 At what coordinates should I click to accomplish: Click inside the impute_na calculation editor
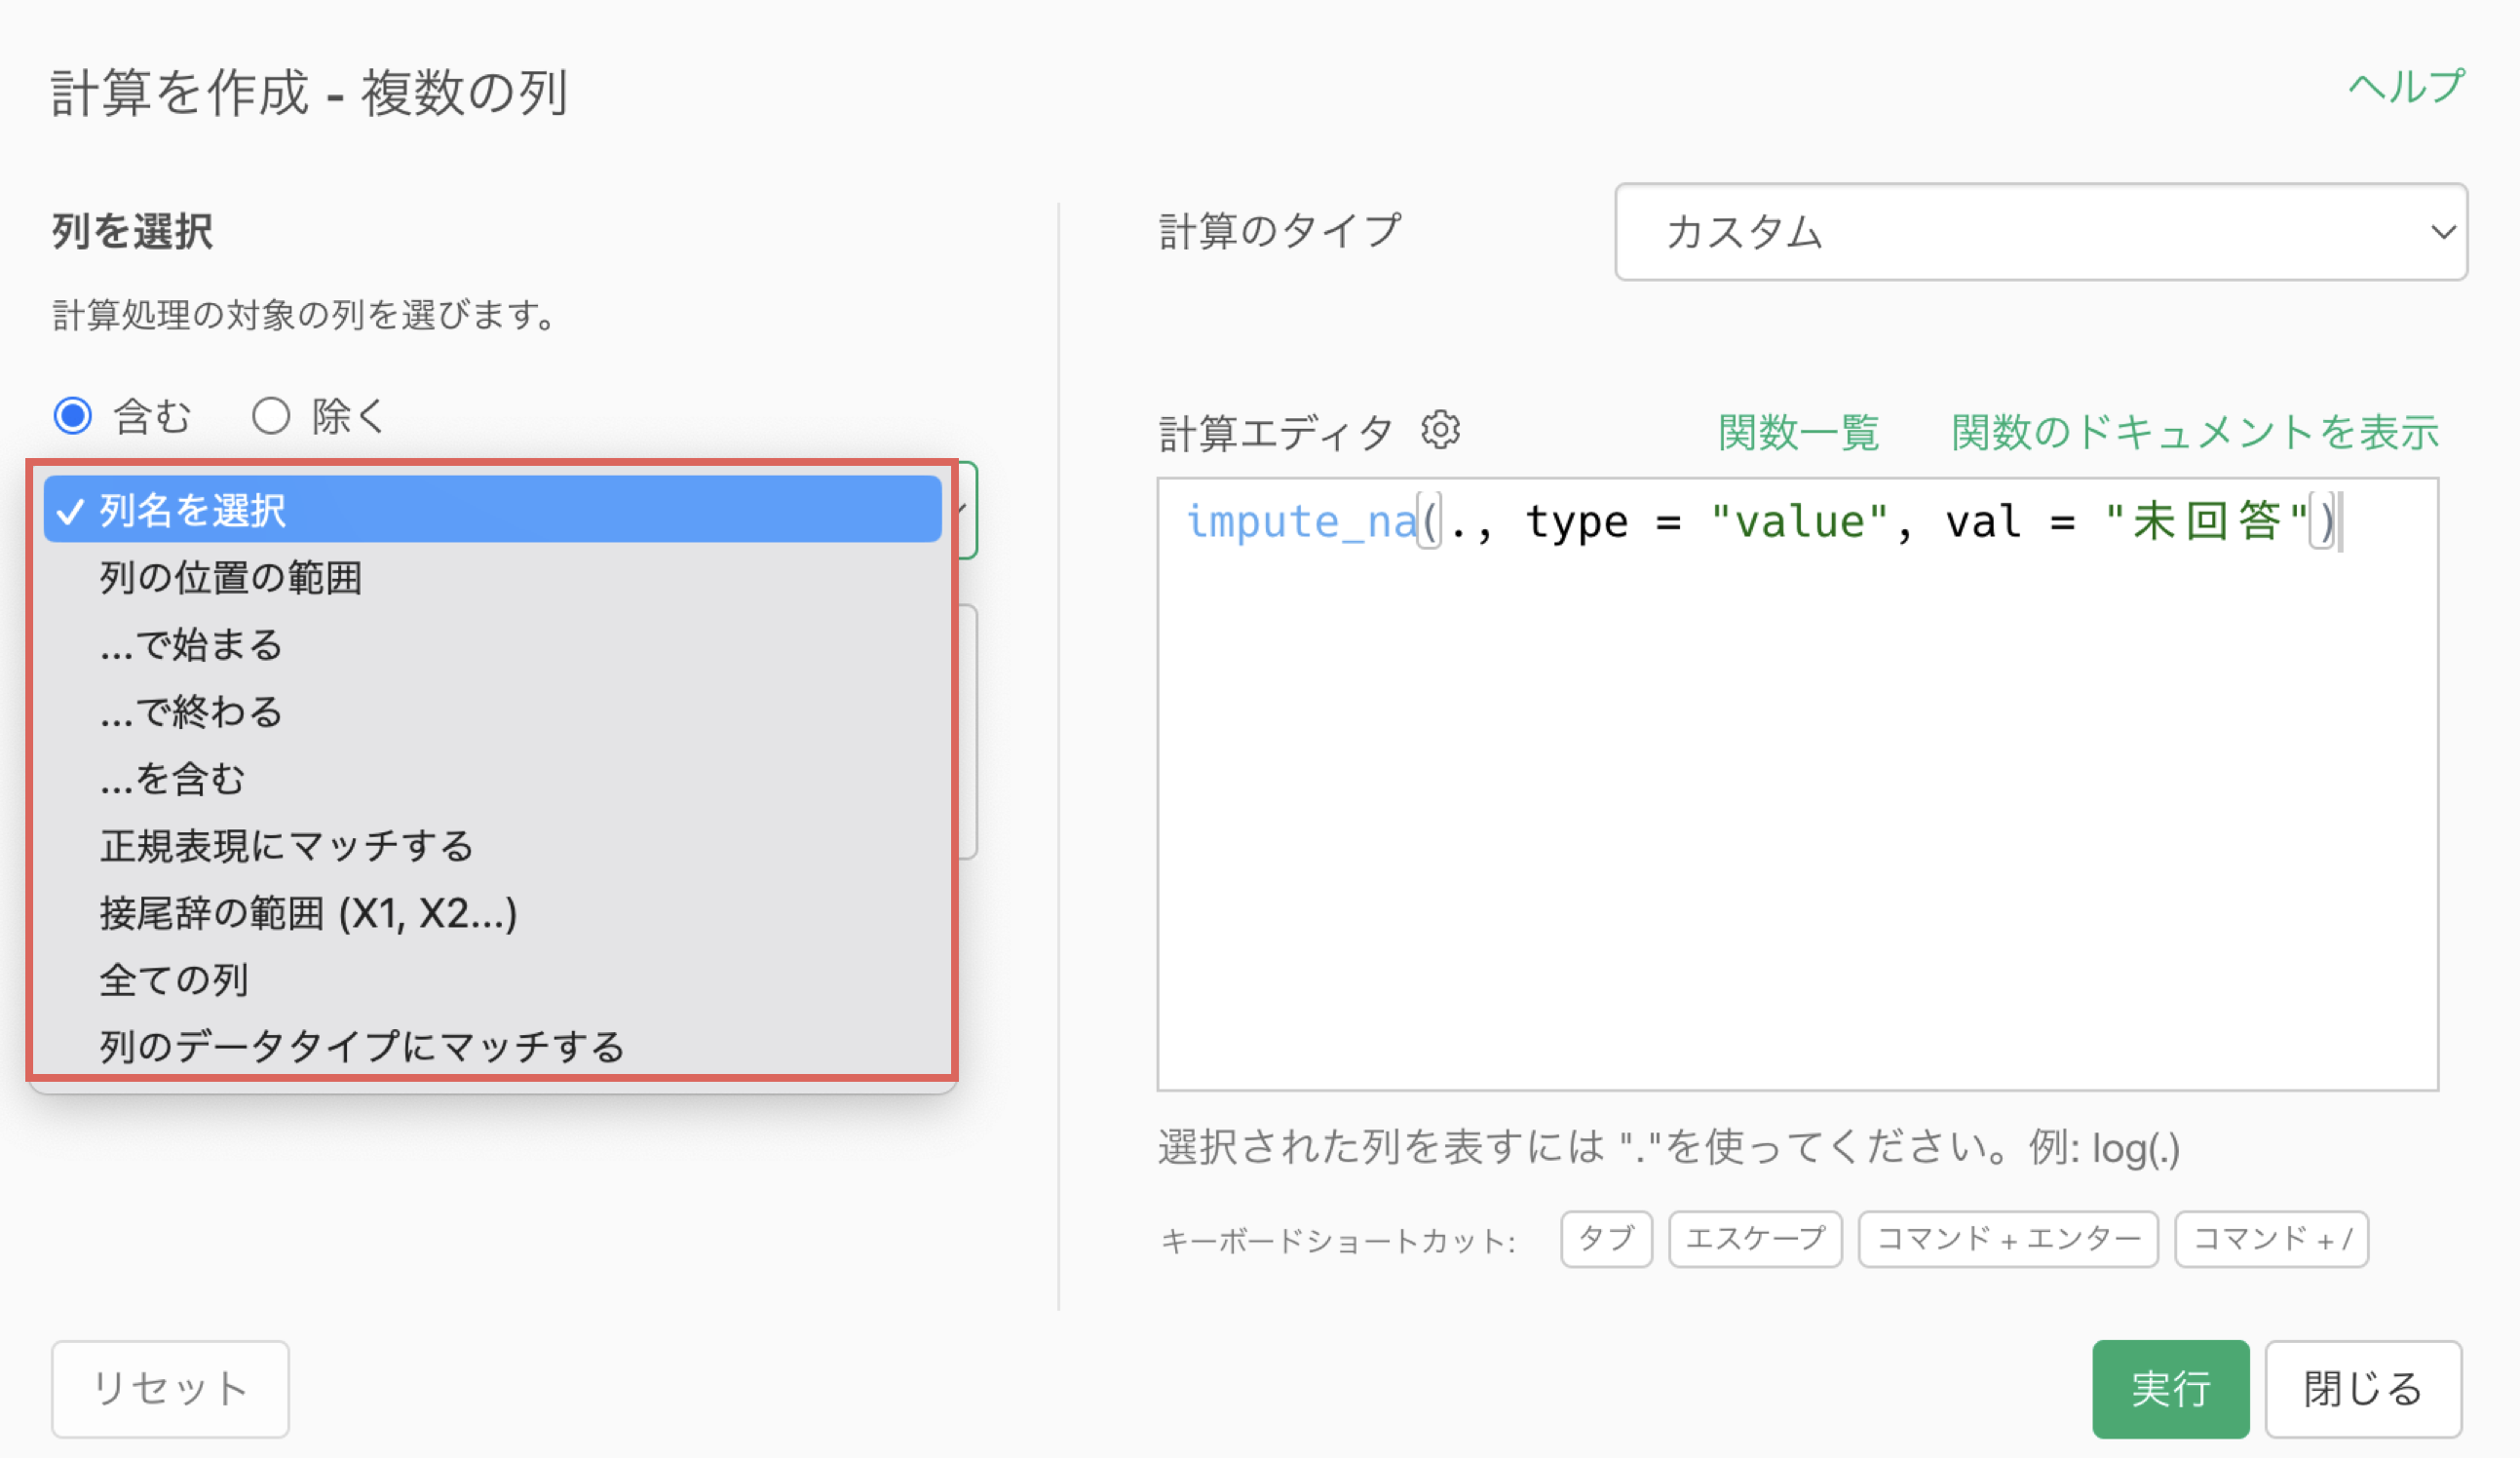[x=1796, y=800]
